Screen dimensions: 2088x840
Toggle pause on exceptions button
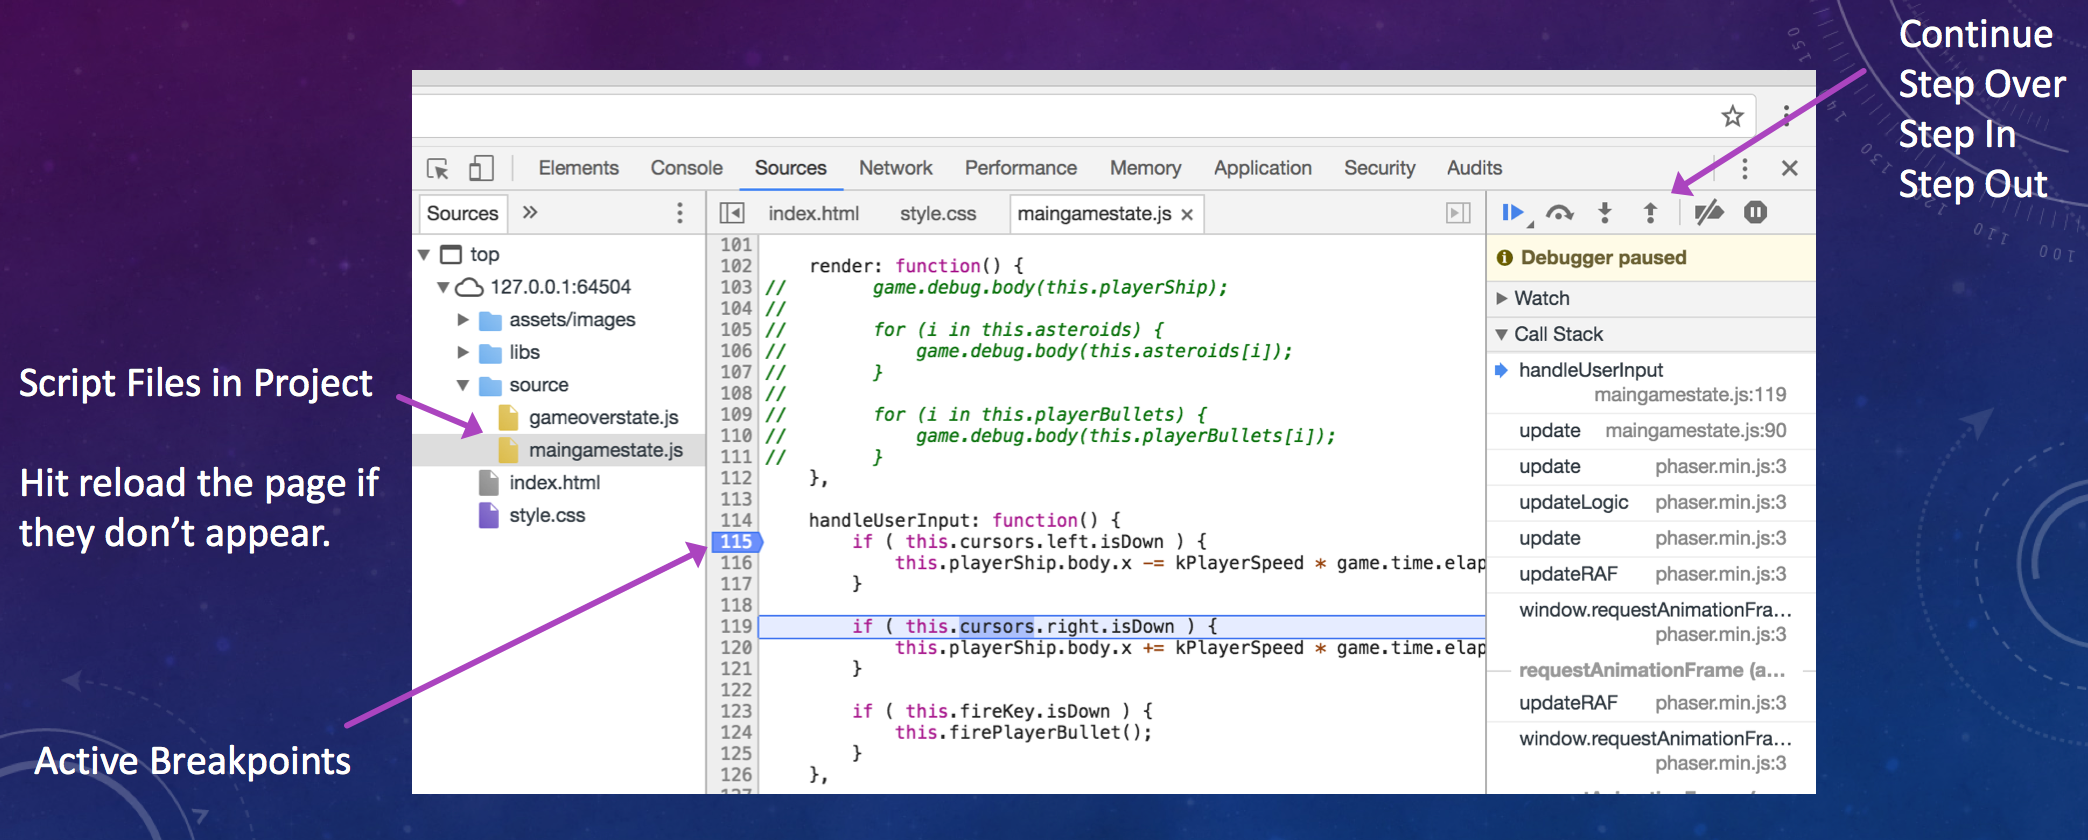1755,212
